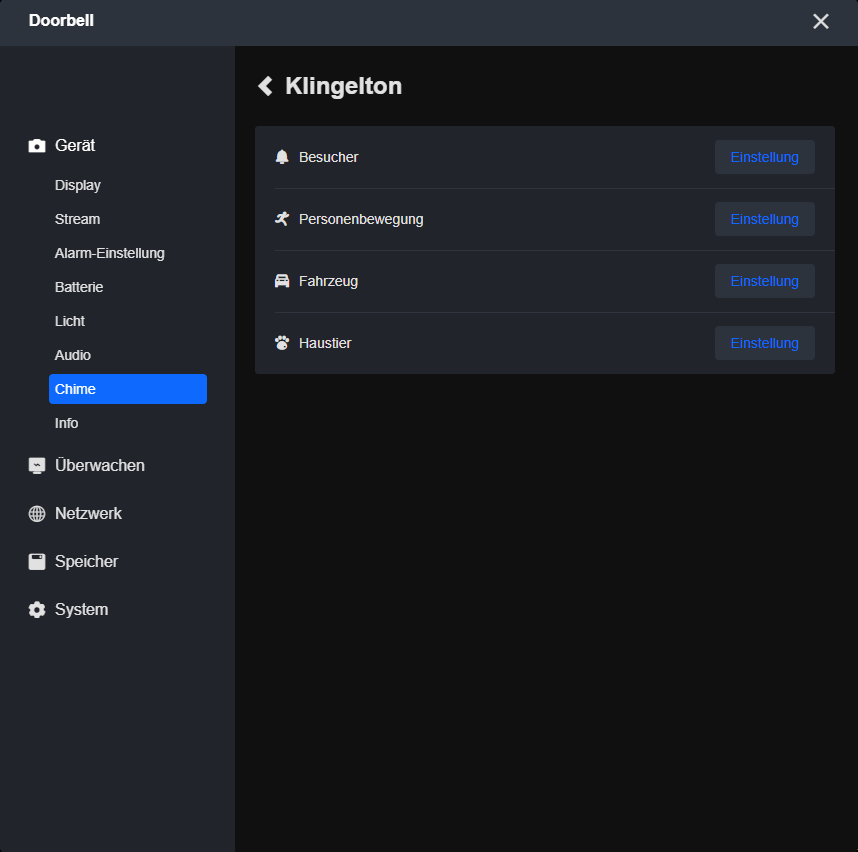Click the running person icon for Personenbewegung

pyautogui.click(x=282, y=219)
